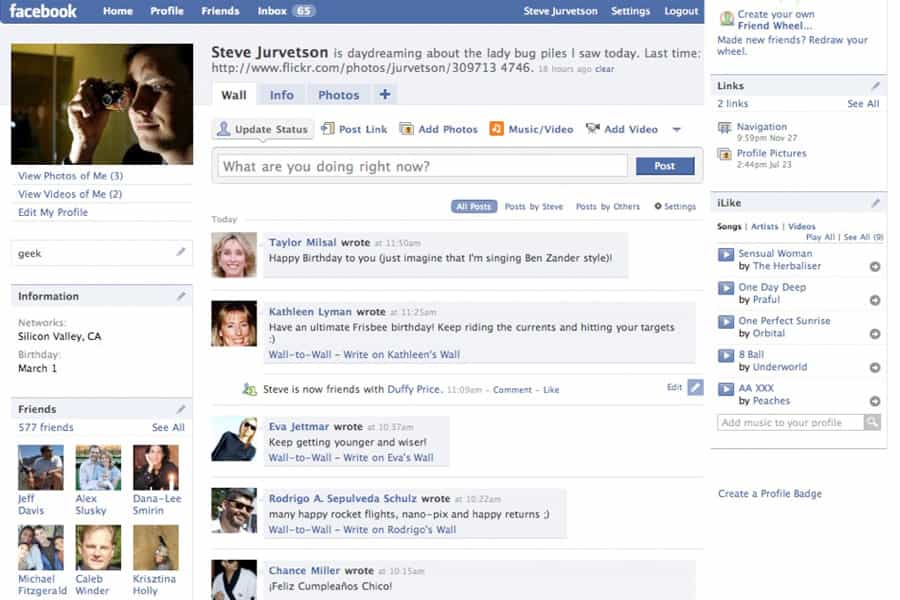The image size is (900, 600).
Task: Click round icon beside AA XXX
Action: pyautogui.click(x=875, y=401)
